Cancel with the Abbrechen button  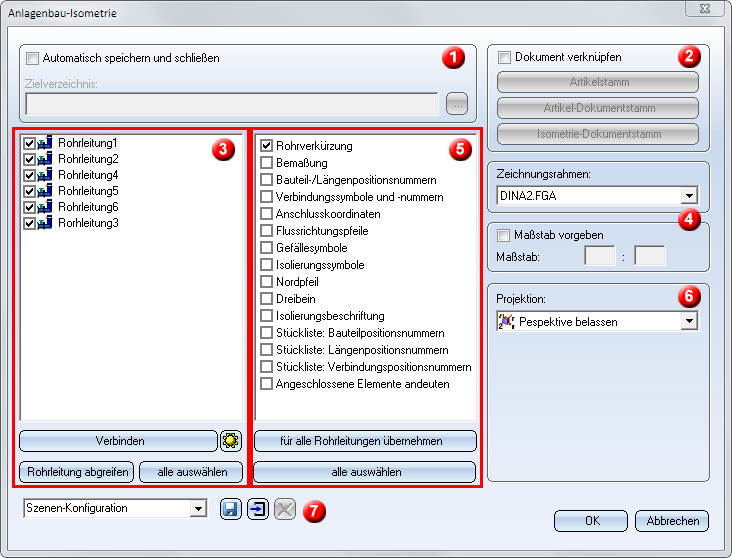pos(672,521)
